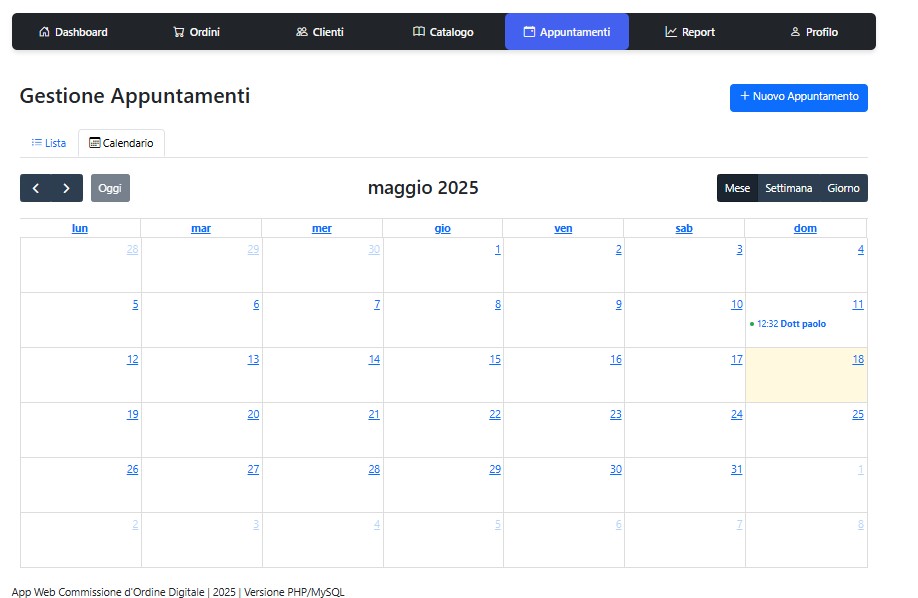The width and height of the screenshot is (918, 598).
Task: Click day number 18 link
Action: point(857,359)
